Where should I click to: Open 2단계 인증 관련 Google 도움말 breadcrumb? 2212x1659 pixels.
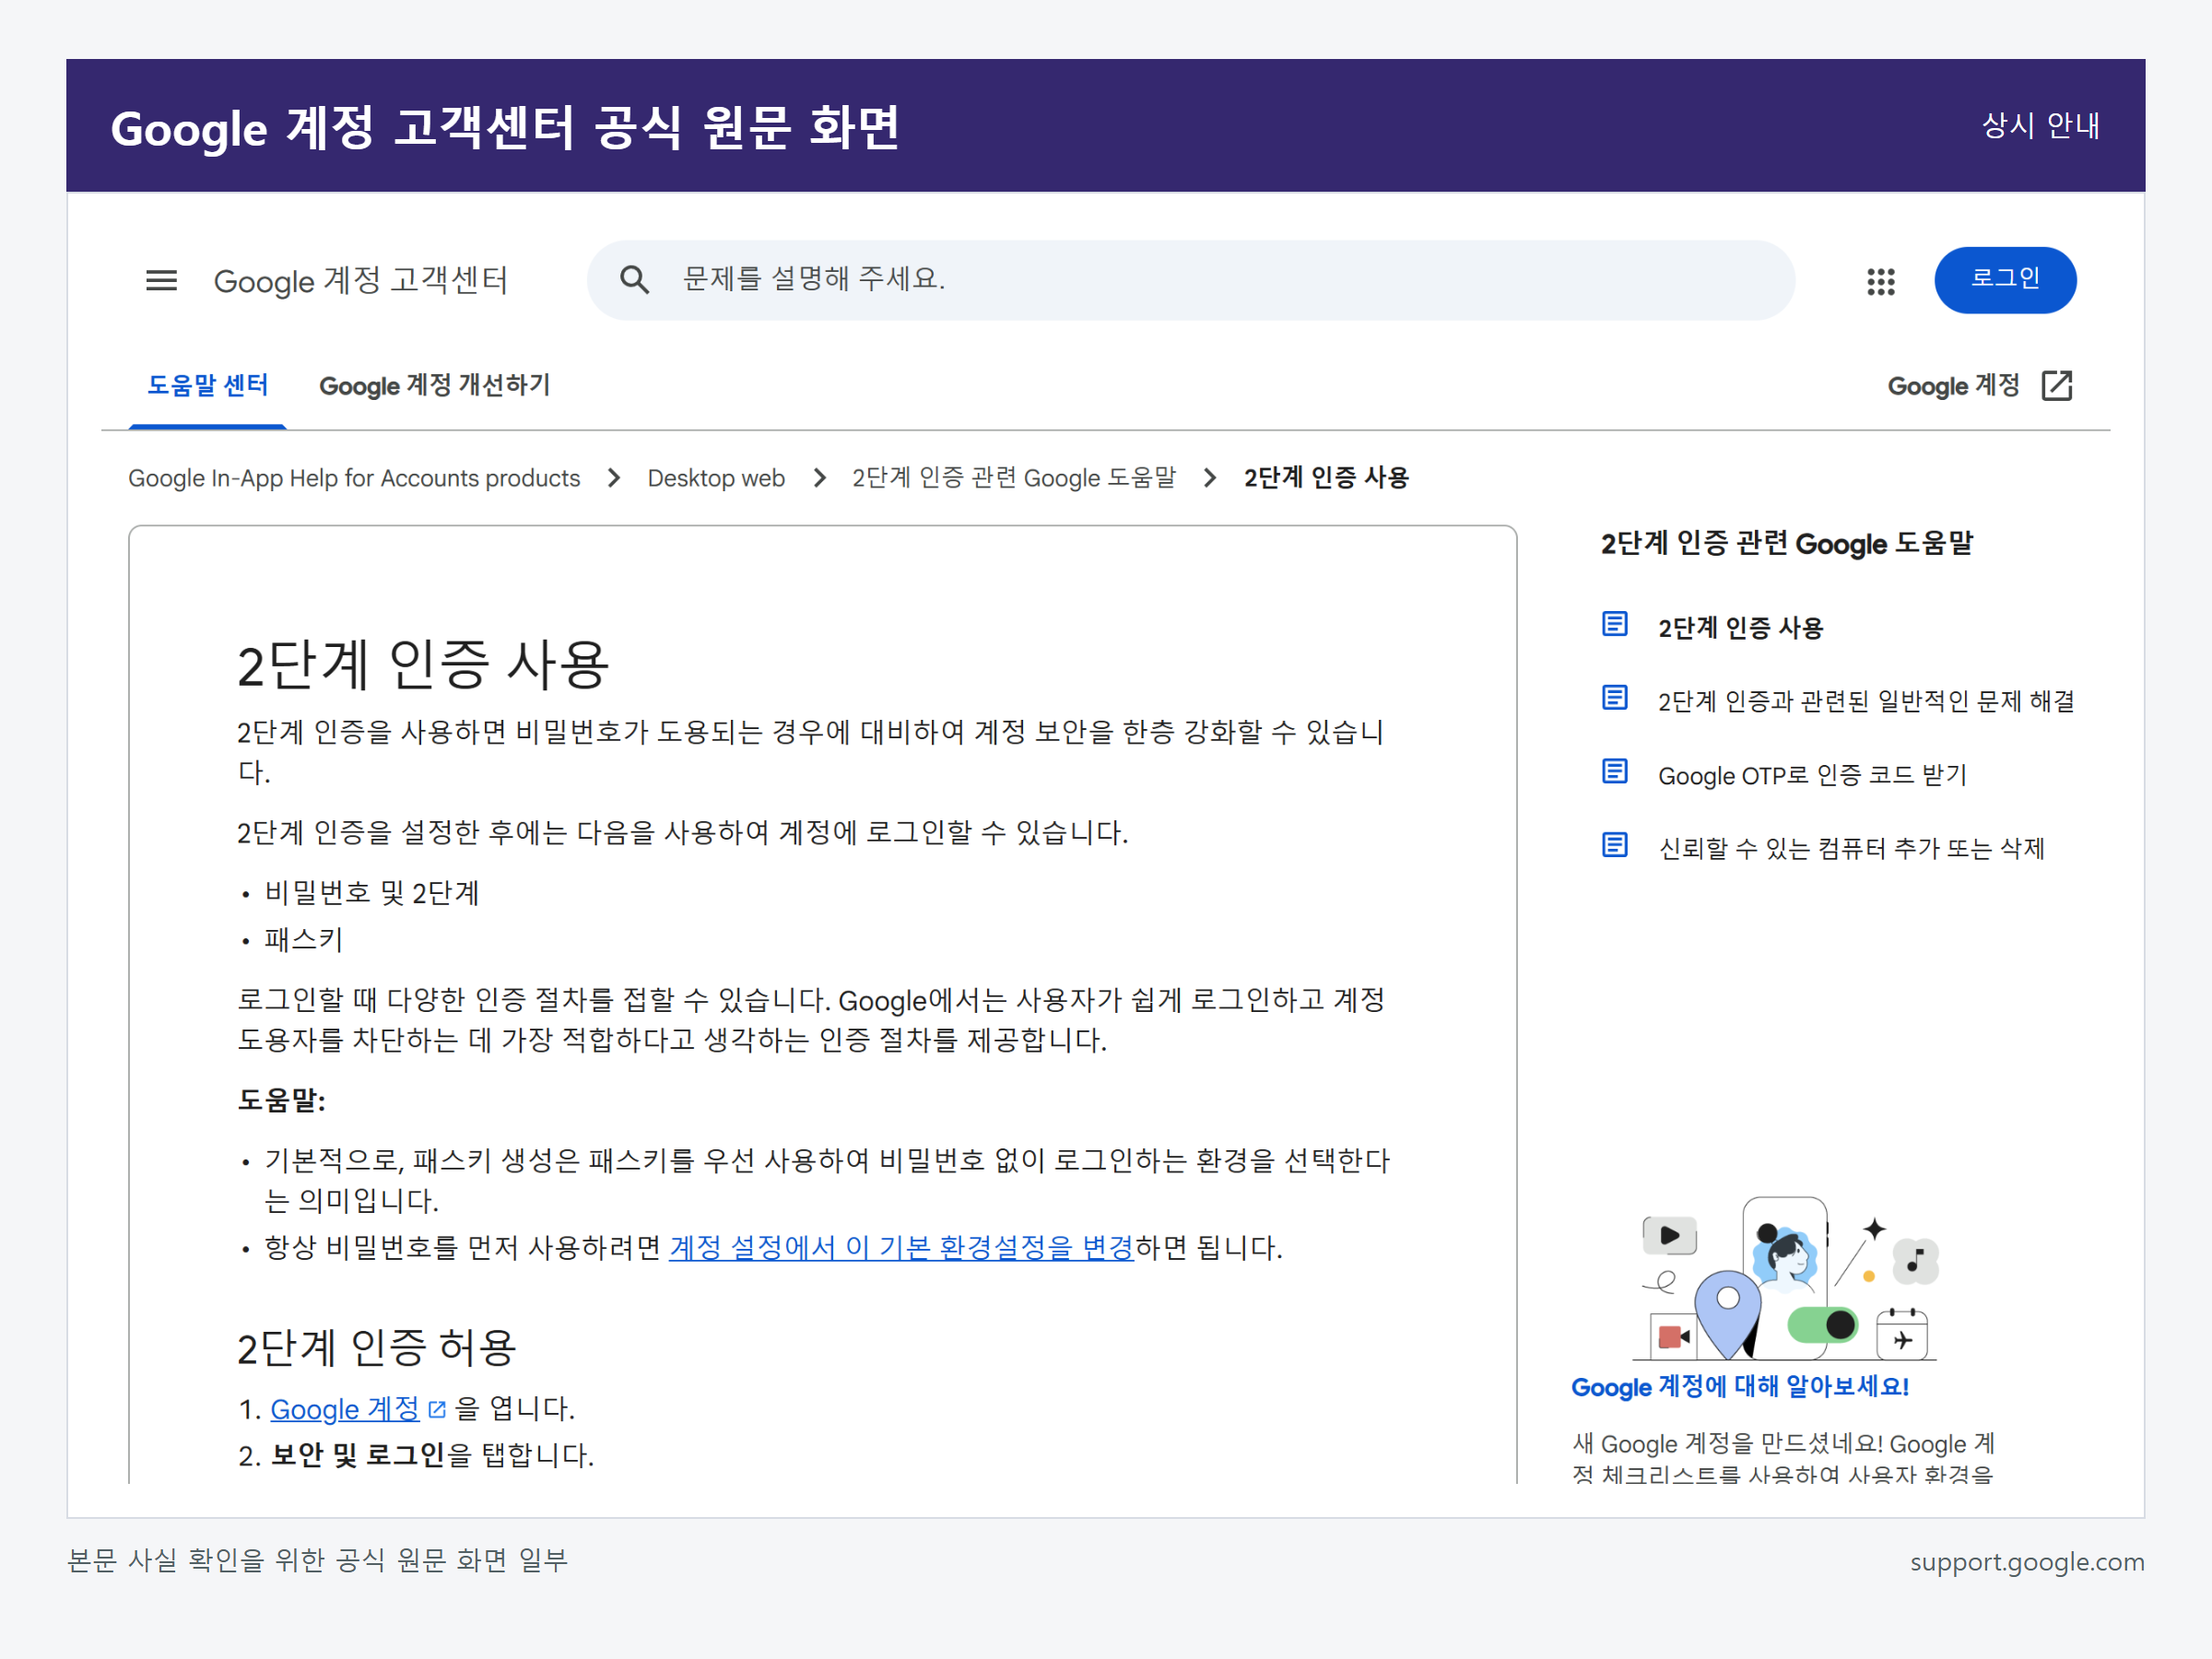point(1014,478)
